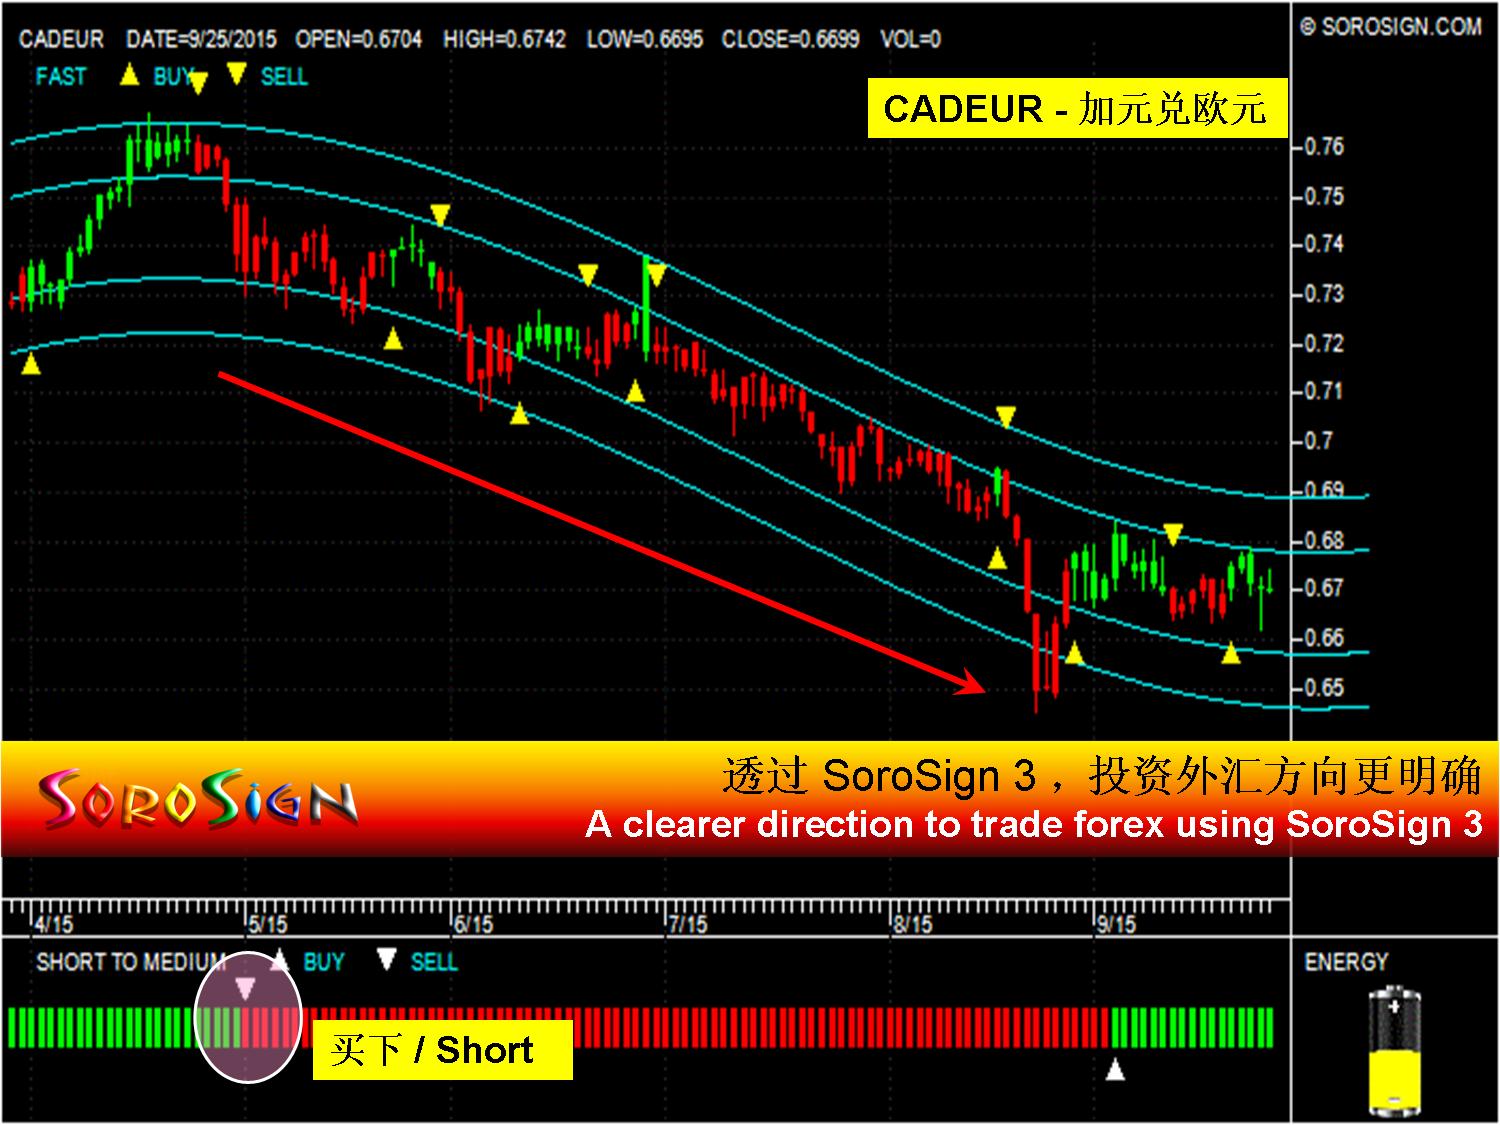The image size is (1500, 1125).
Task: Click the HIGH=0.6742 value
Action: click(x=504, y=40)
